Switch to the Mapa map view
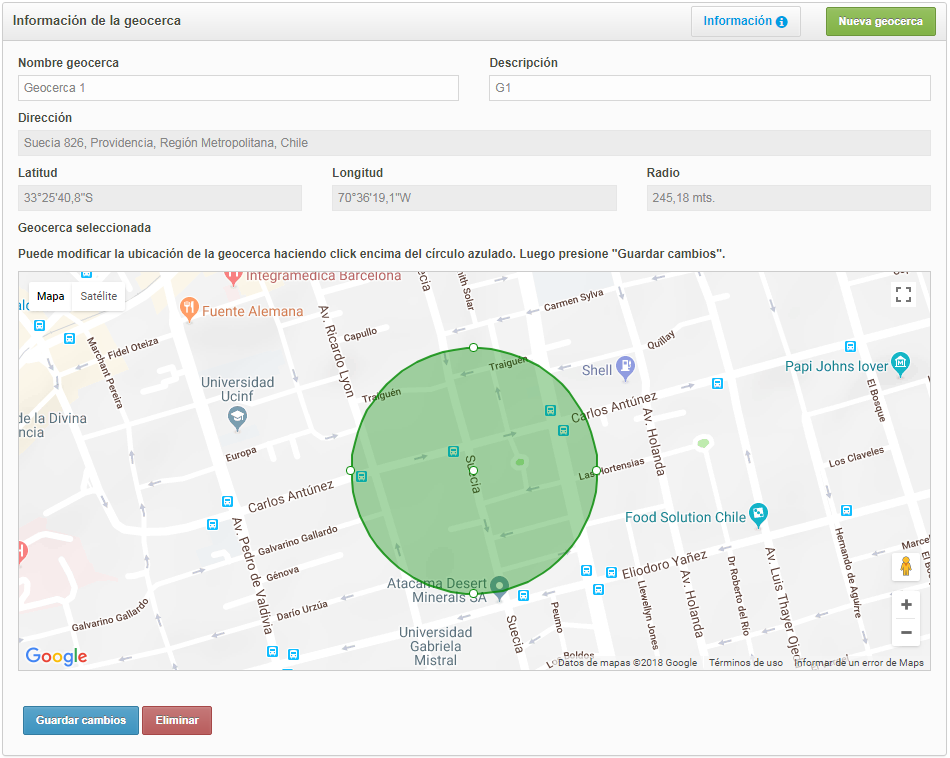 click(x=51, y=296)
